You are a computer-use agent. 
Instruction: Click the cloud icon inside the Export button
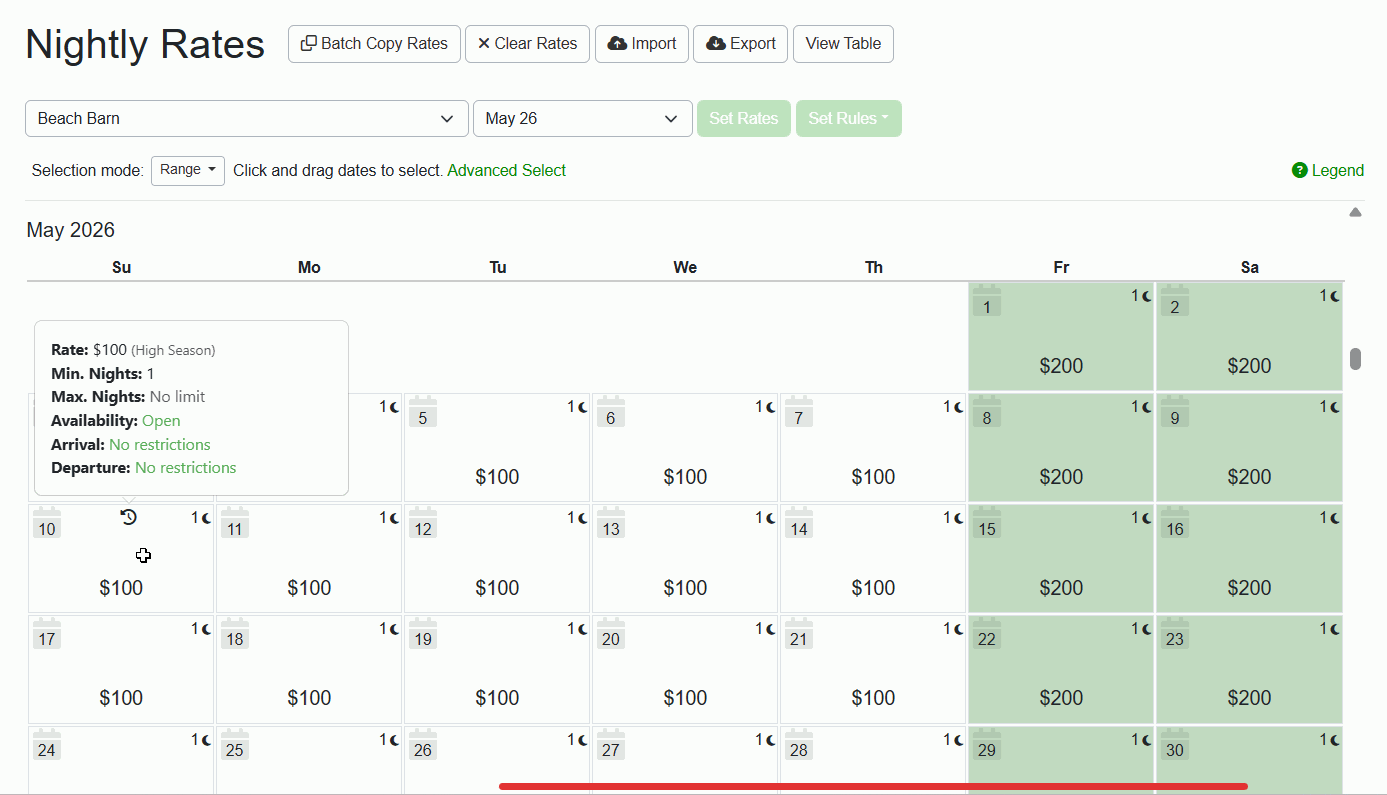(716, 43)
